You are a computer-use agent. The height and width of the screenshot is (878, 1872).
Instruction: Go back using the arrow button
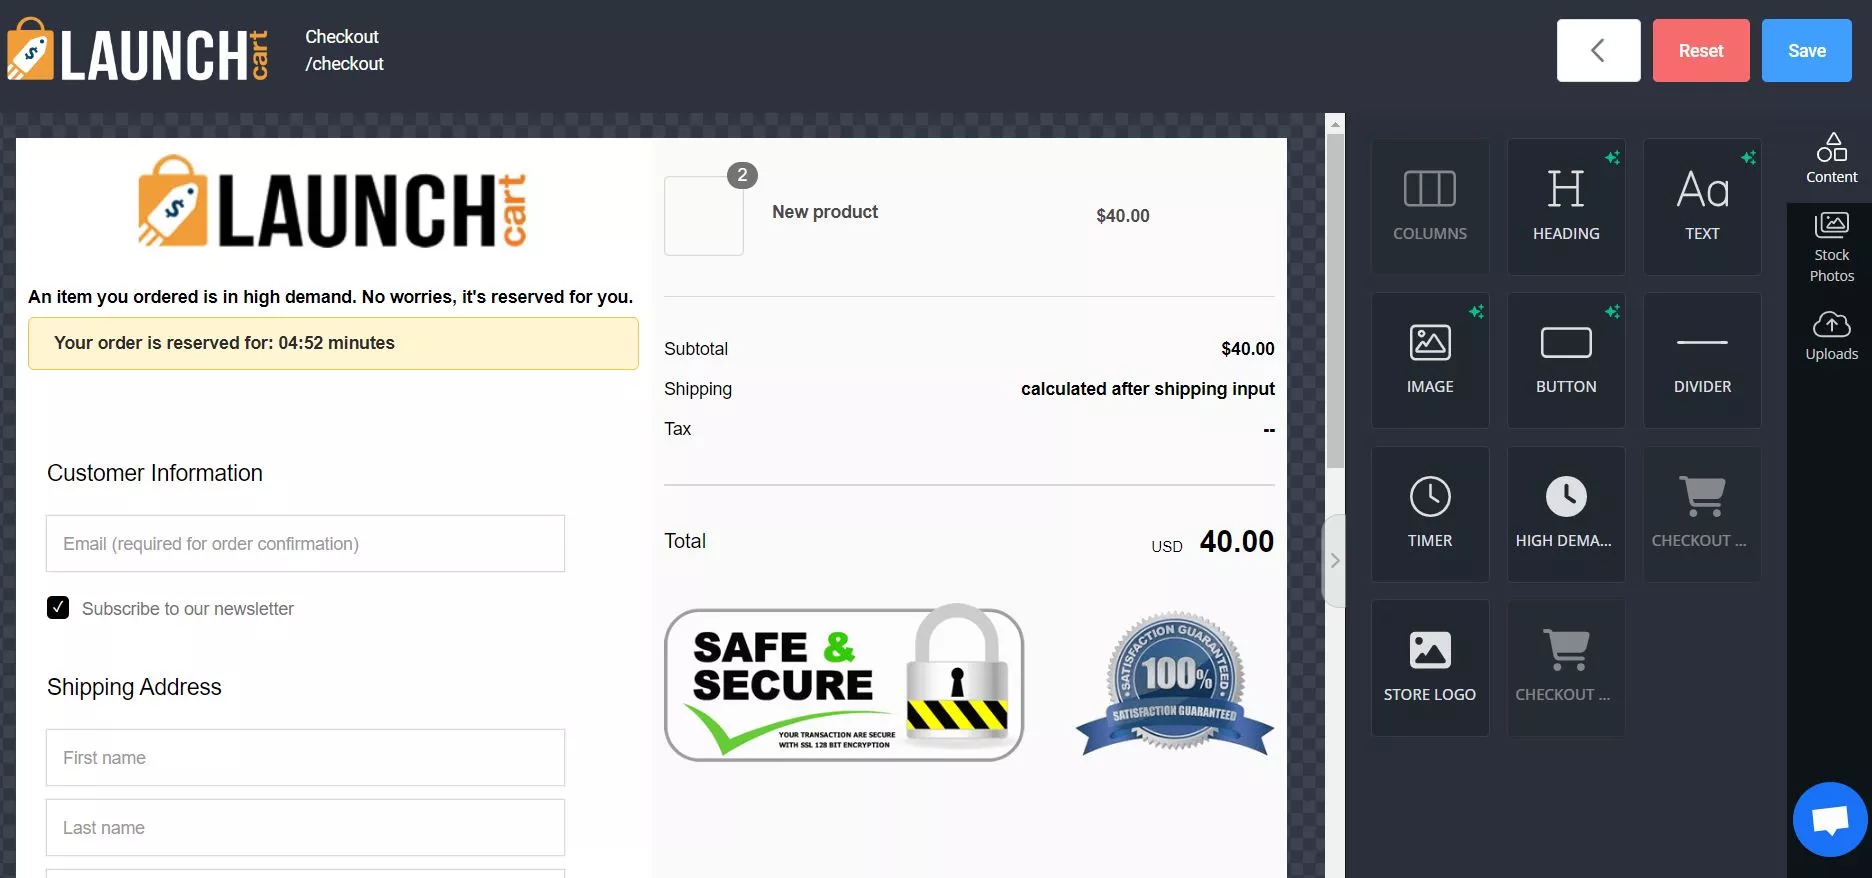(x=1598, y=51)
